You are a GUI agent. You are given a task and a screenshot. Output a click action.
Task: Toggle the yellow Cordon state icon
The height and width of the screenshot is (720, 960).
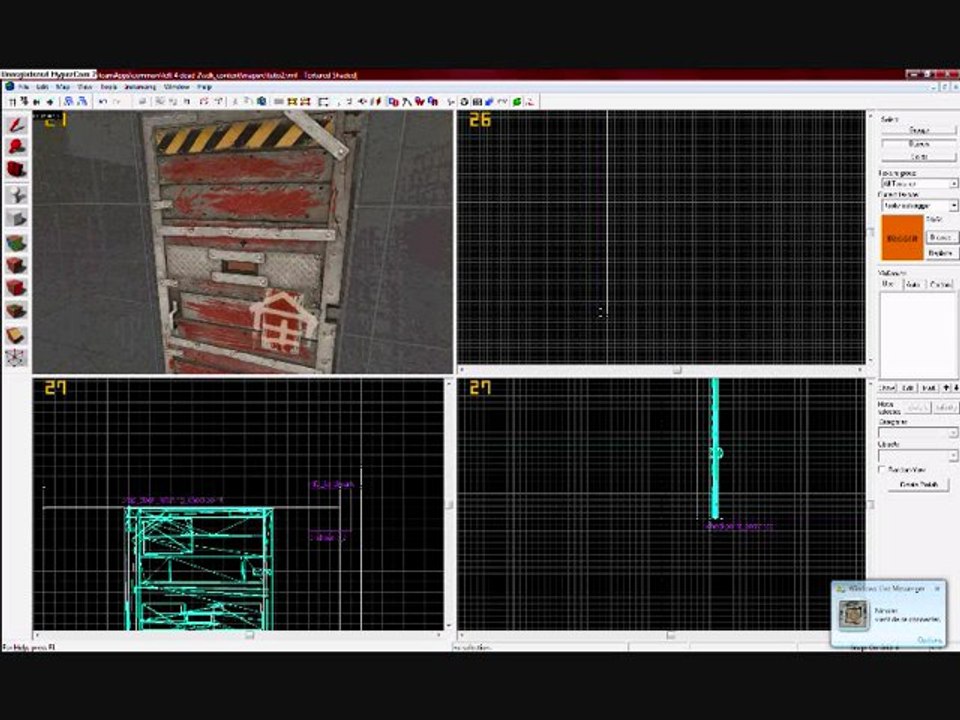click(292, 102)
